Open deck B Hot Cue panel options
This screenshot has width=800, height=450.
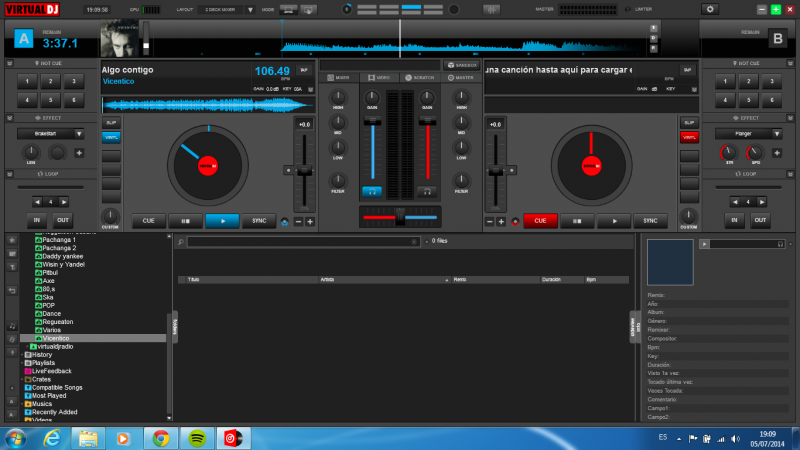(790, 63)
